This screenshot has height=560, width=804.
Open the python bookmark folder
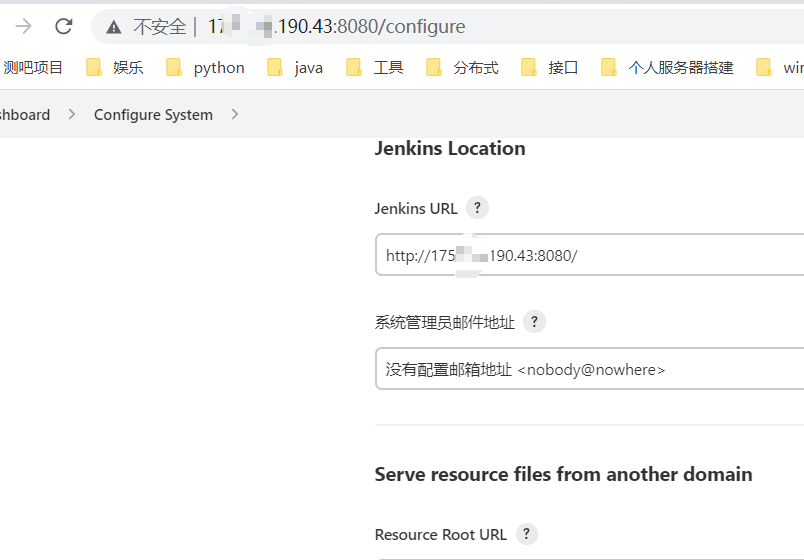(x=206, y=68)
